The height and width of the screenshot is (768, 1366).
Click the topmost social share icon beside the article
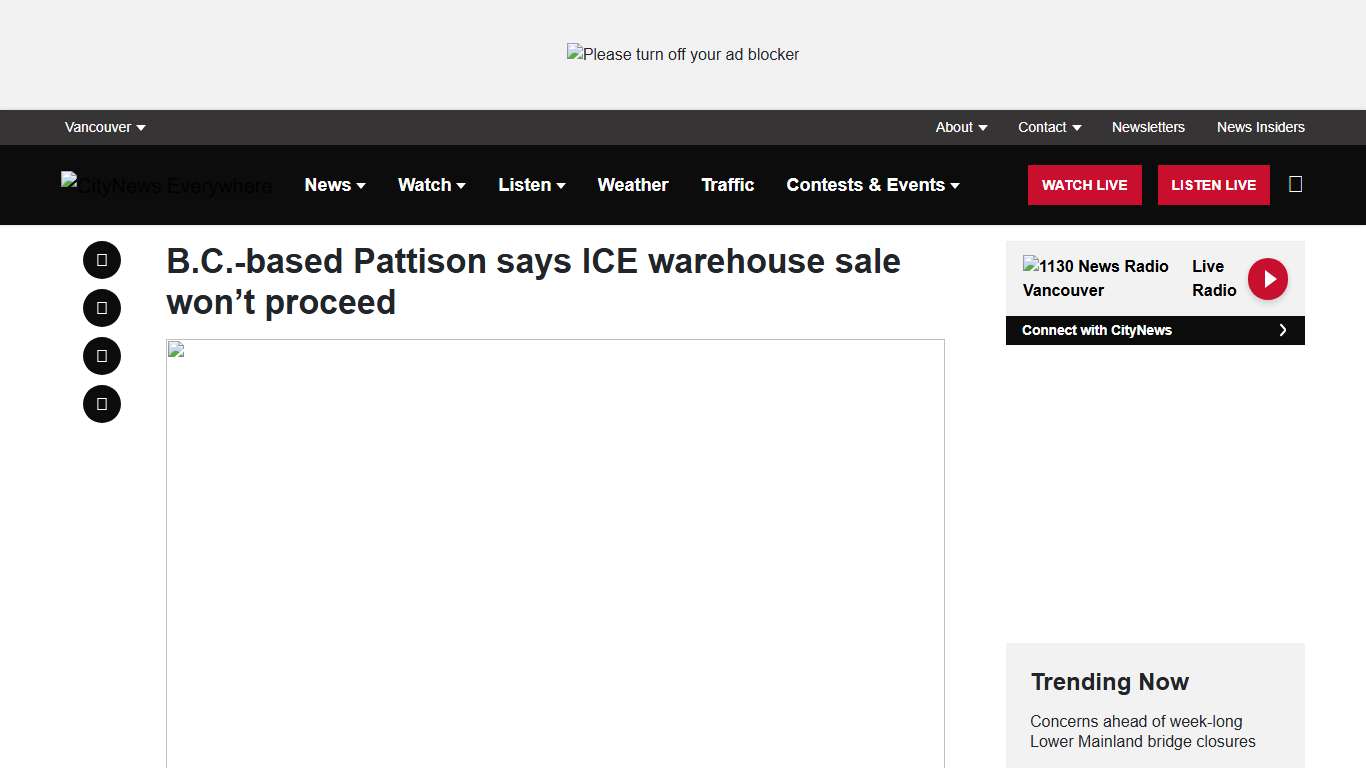coord(101,260)
